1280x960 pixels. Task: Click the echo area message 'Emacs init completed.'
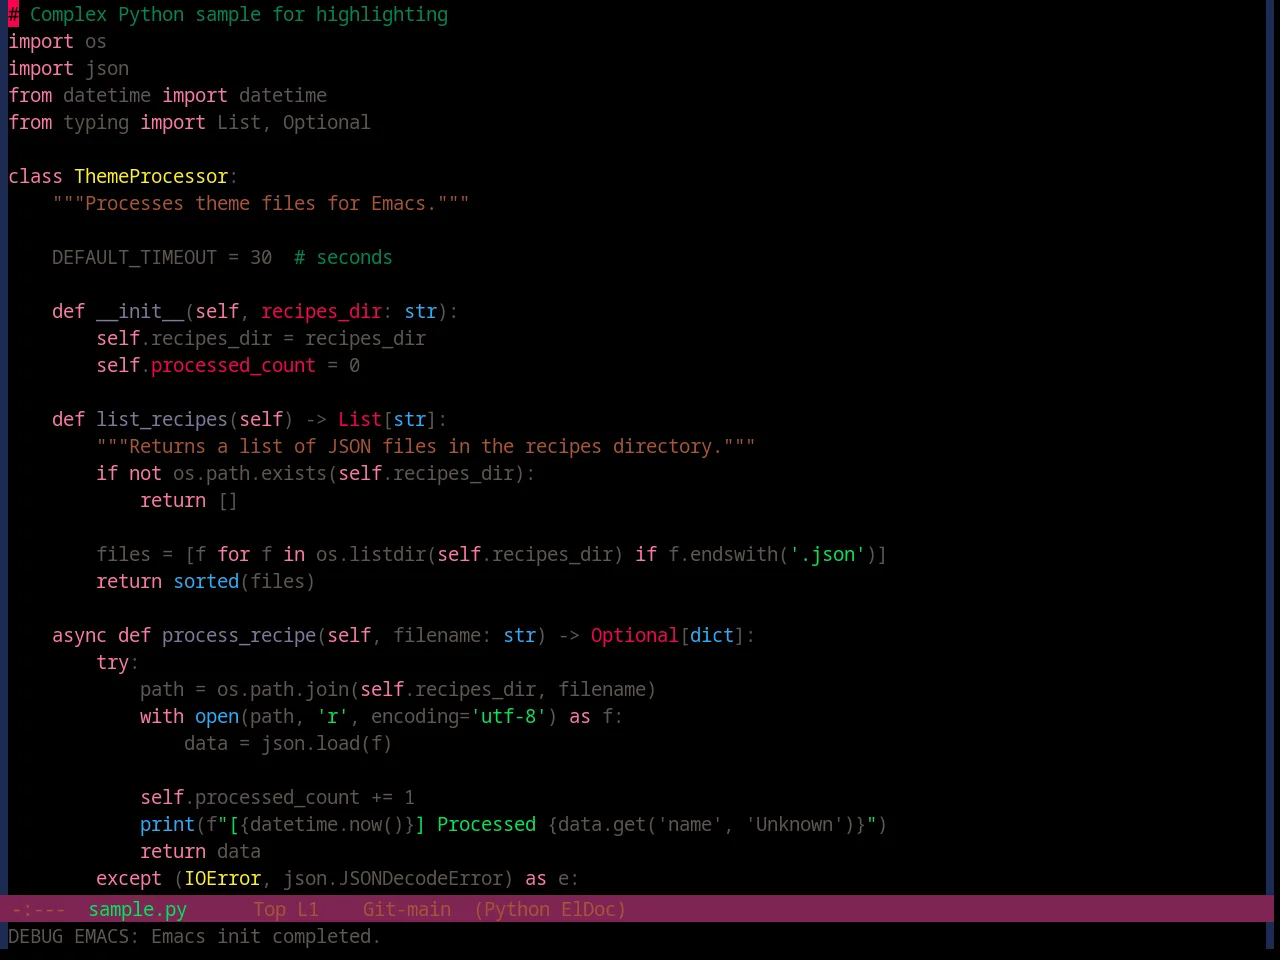[266, 936]
